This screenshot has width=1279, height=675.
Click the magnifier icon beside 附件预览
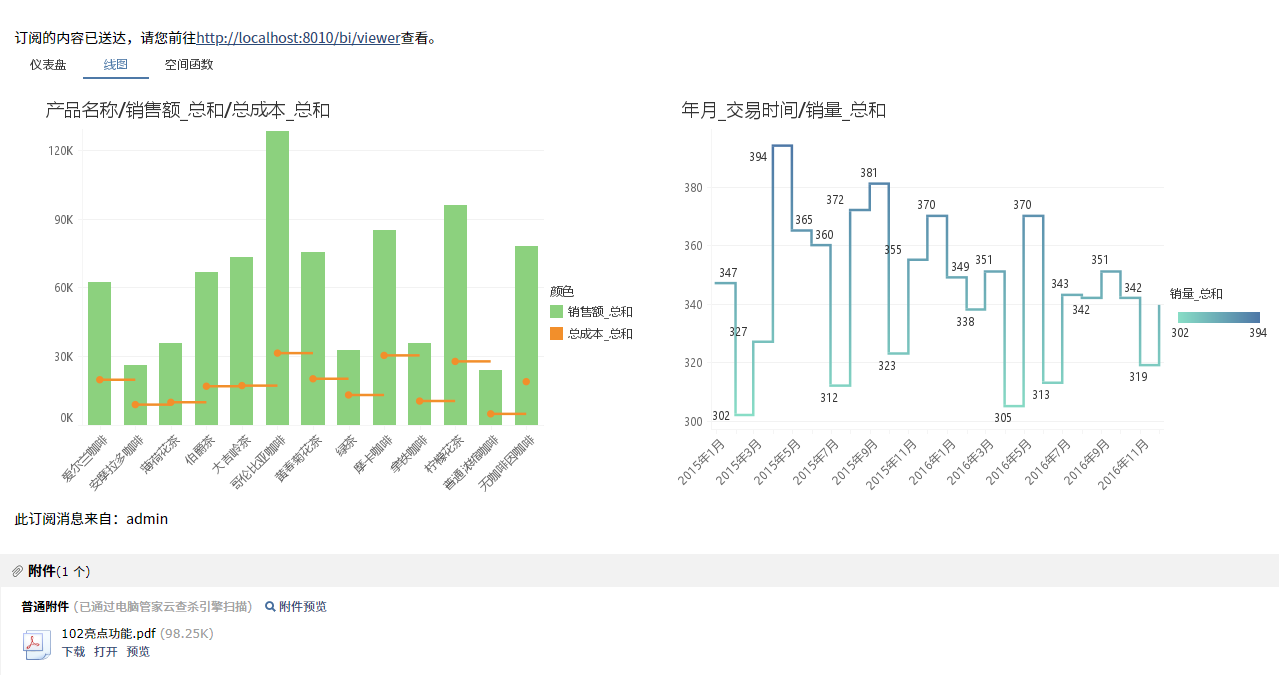click(270, 606)
